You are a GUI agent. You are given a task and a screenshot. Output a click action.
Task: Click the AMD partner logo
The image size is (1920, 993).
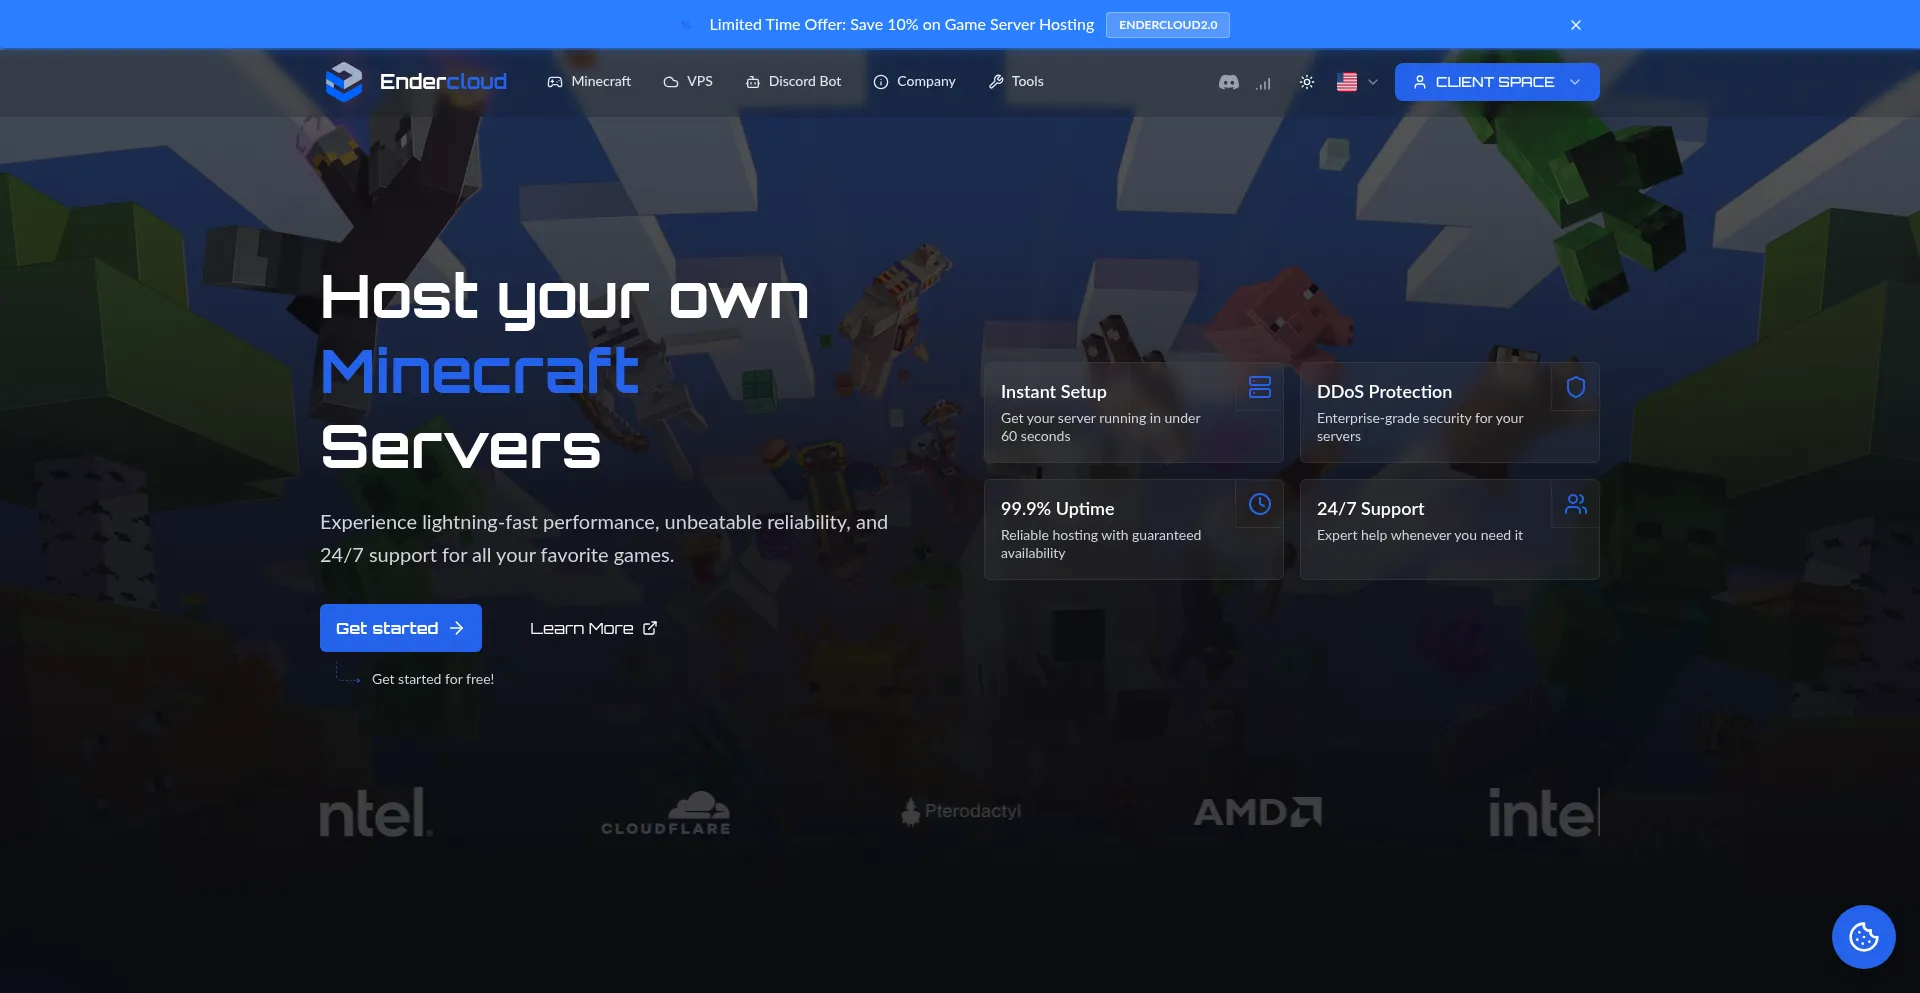[x=1258, y=811]
